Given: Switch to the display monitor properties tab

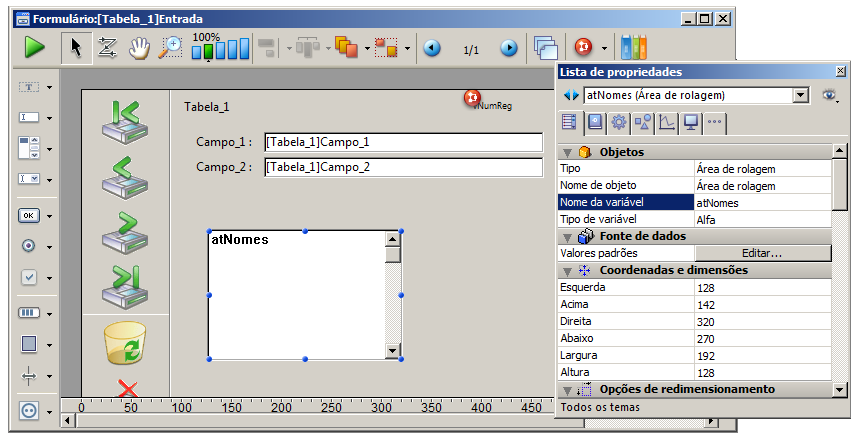Looking at the screenshot, I should coord(690,123).
